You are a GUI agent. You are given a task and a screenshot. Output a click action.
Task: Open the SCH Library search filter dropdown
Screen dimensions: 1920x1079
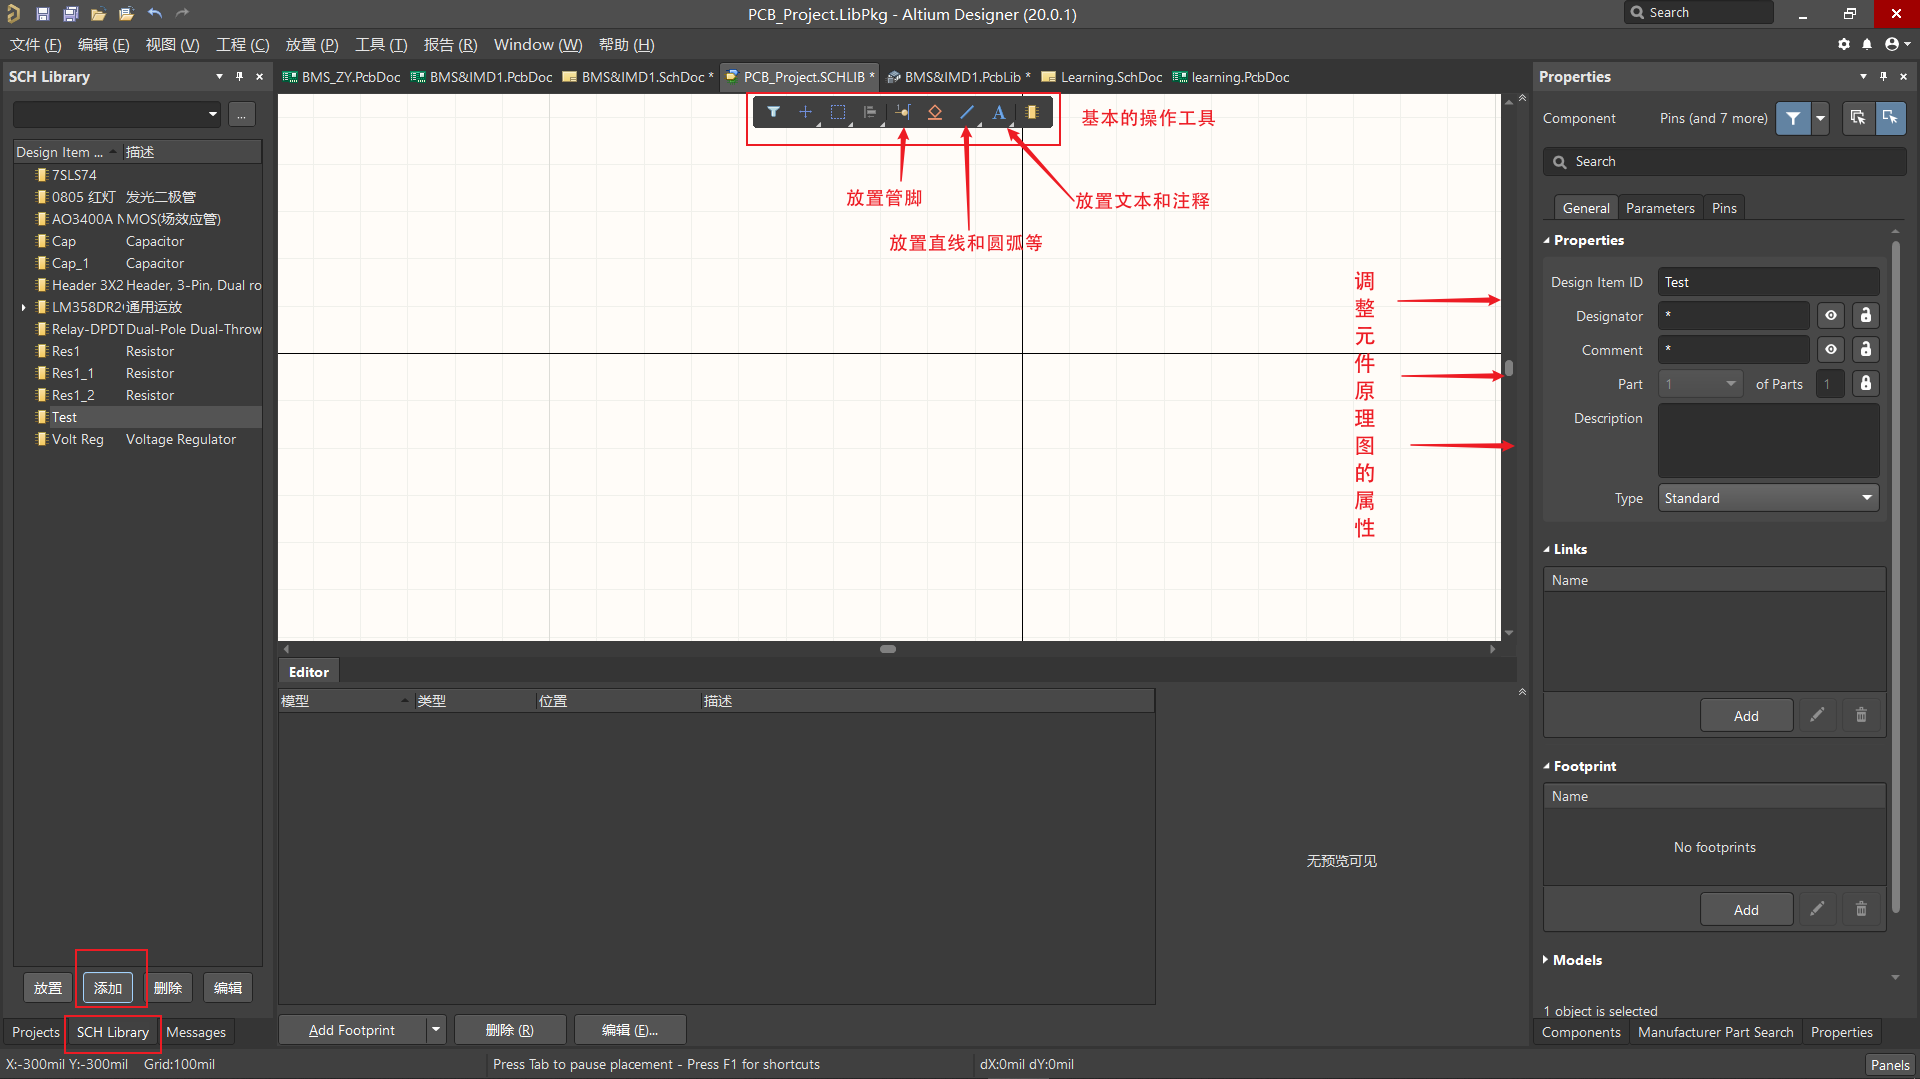pyautogui.click(x=213, y=114)
